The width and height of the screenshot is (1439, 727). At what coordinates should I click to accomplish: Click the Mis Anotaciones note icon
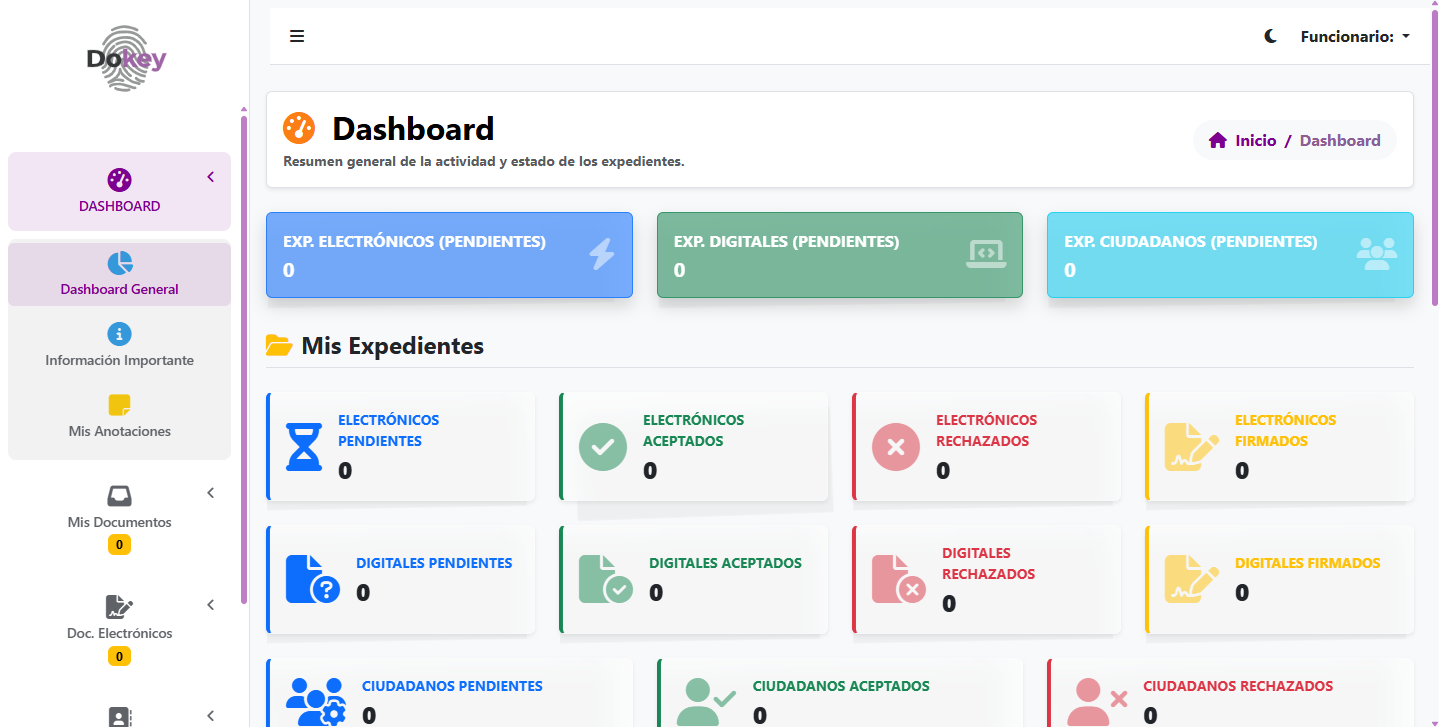click(119, 405)
